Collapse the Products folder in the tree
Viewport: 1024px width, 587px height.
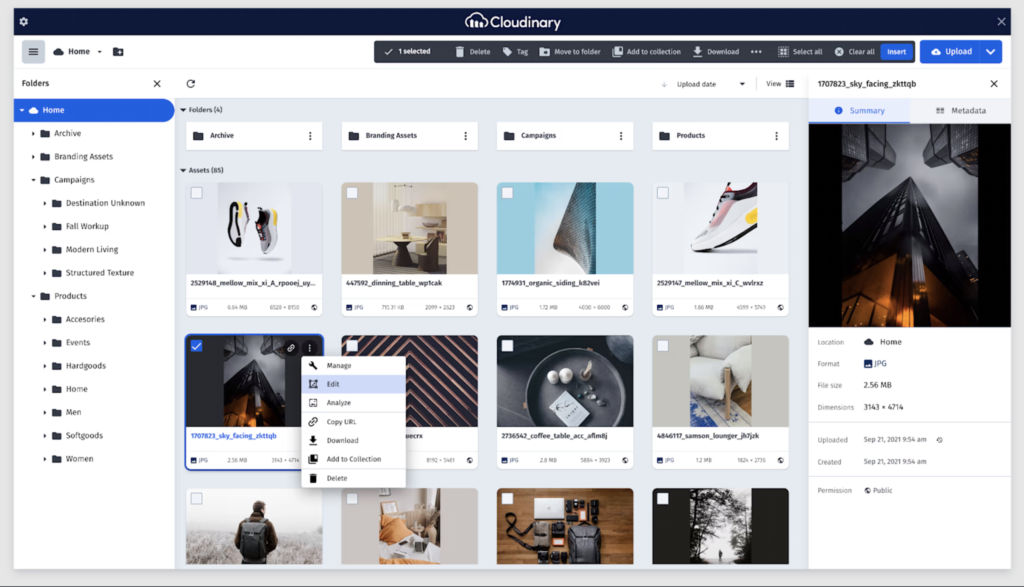point(33,296)
